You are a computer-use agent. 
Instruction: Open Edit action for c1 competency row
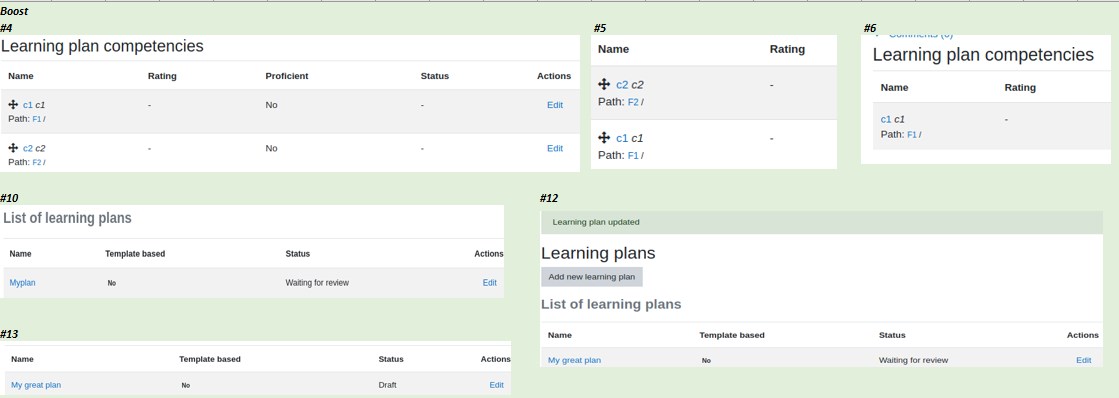tap(555, 105)
